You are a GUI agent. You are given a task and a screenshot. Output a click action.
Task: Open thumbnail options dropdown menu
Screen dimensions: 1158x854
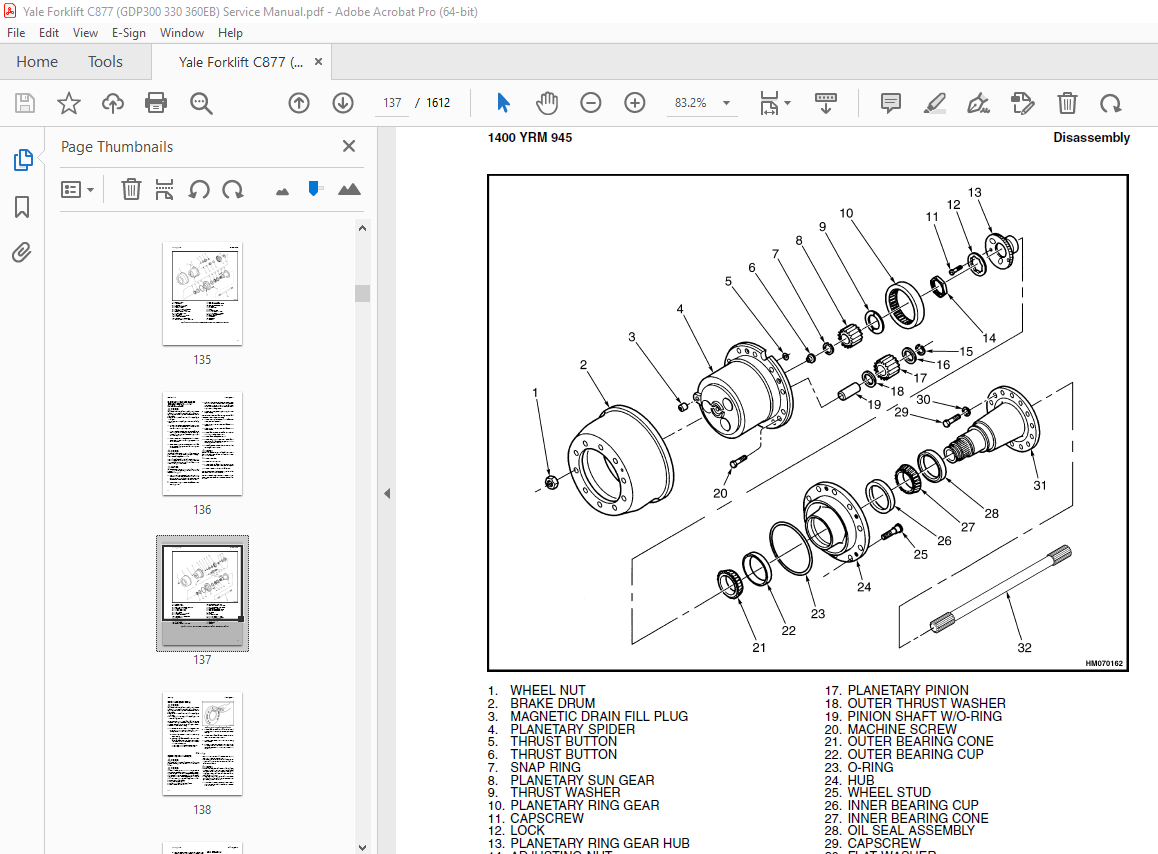tap(78, 190)
